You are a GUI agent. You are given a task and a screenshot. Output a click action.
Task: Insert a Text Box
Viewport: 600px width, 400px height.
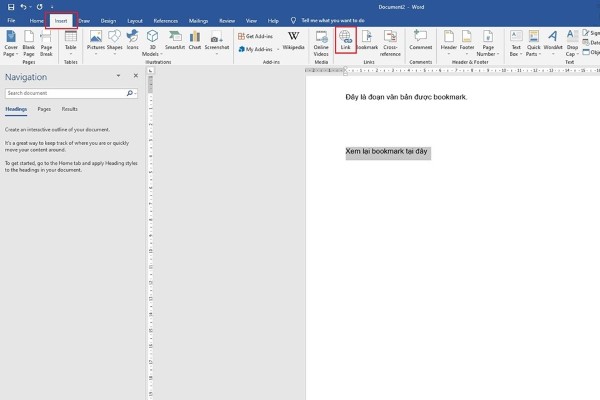tap(516, 43)
